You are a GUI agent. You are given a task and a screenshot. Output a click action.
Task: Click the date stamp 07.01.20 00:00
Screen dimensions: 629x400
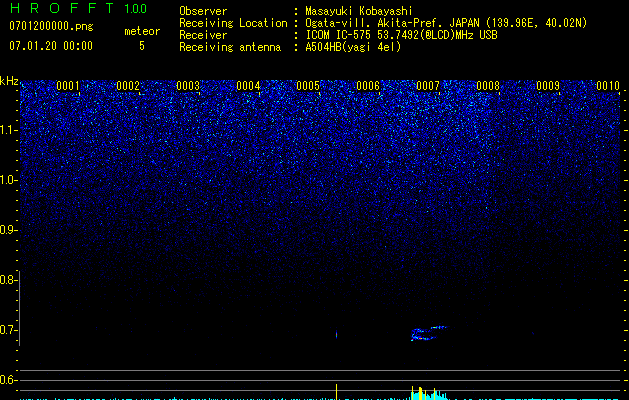click(51, 46)
